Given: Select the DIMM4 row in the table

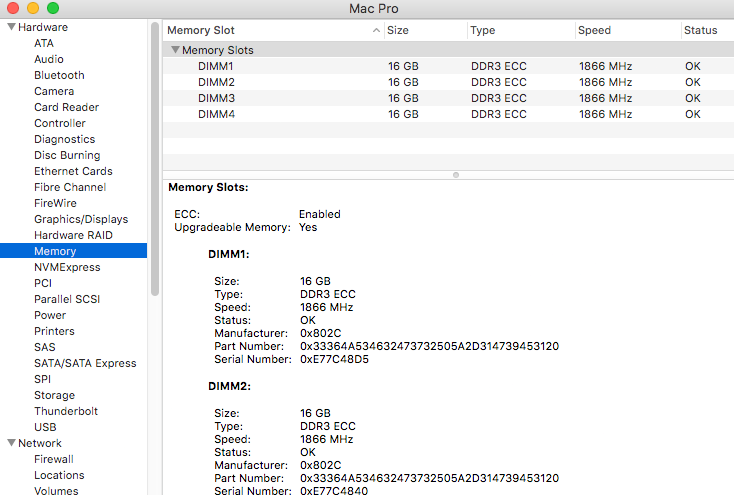Looking at the screenshot, I should click(x=448, y=114).
